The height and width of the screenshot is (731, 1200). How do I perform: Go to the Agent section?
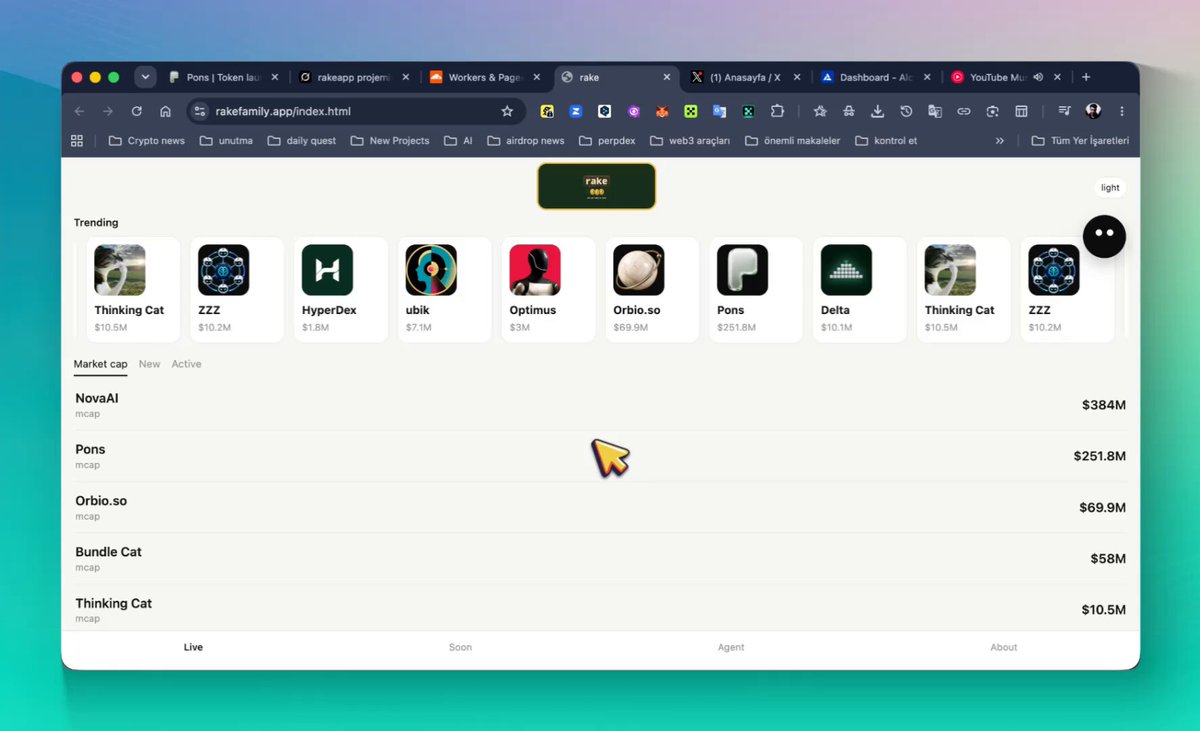731,647
